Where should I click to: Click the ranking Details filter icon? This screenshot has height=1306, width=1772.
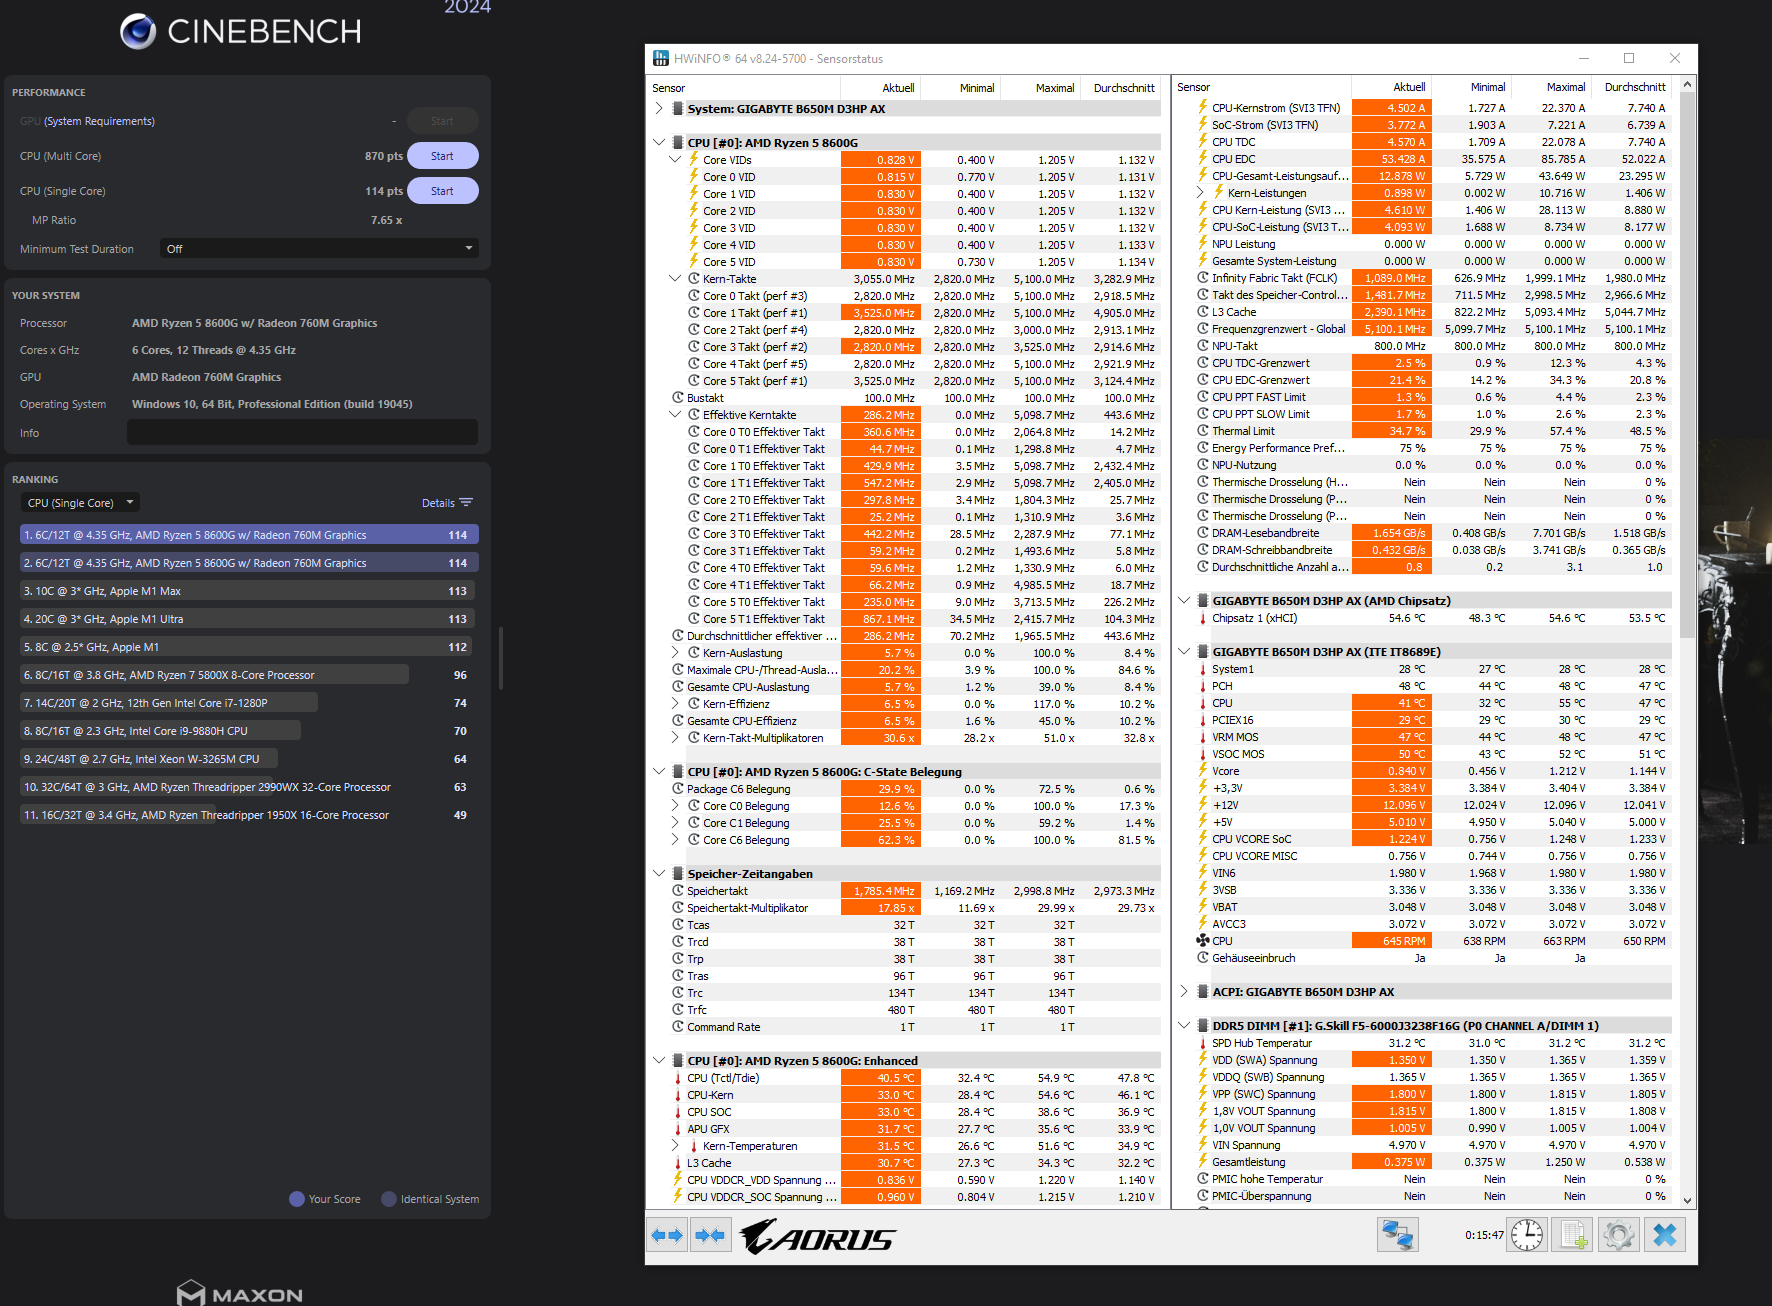pyautogui.click(x=466, y=503)
